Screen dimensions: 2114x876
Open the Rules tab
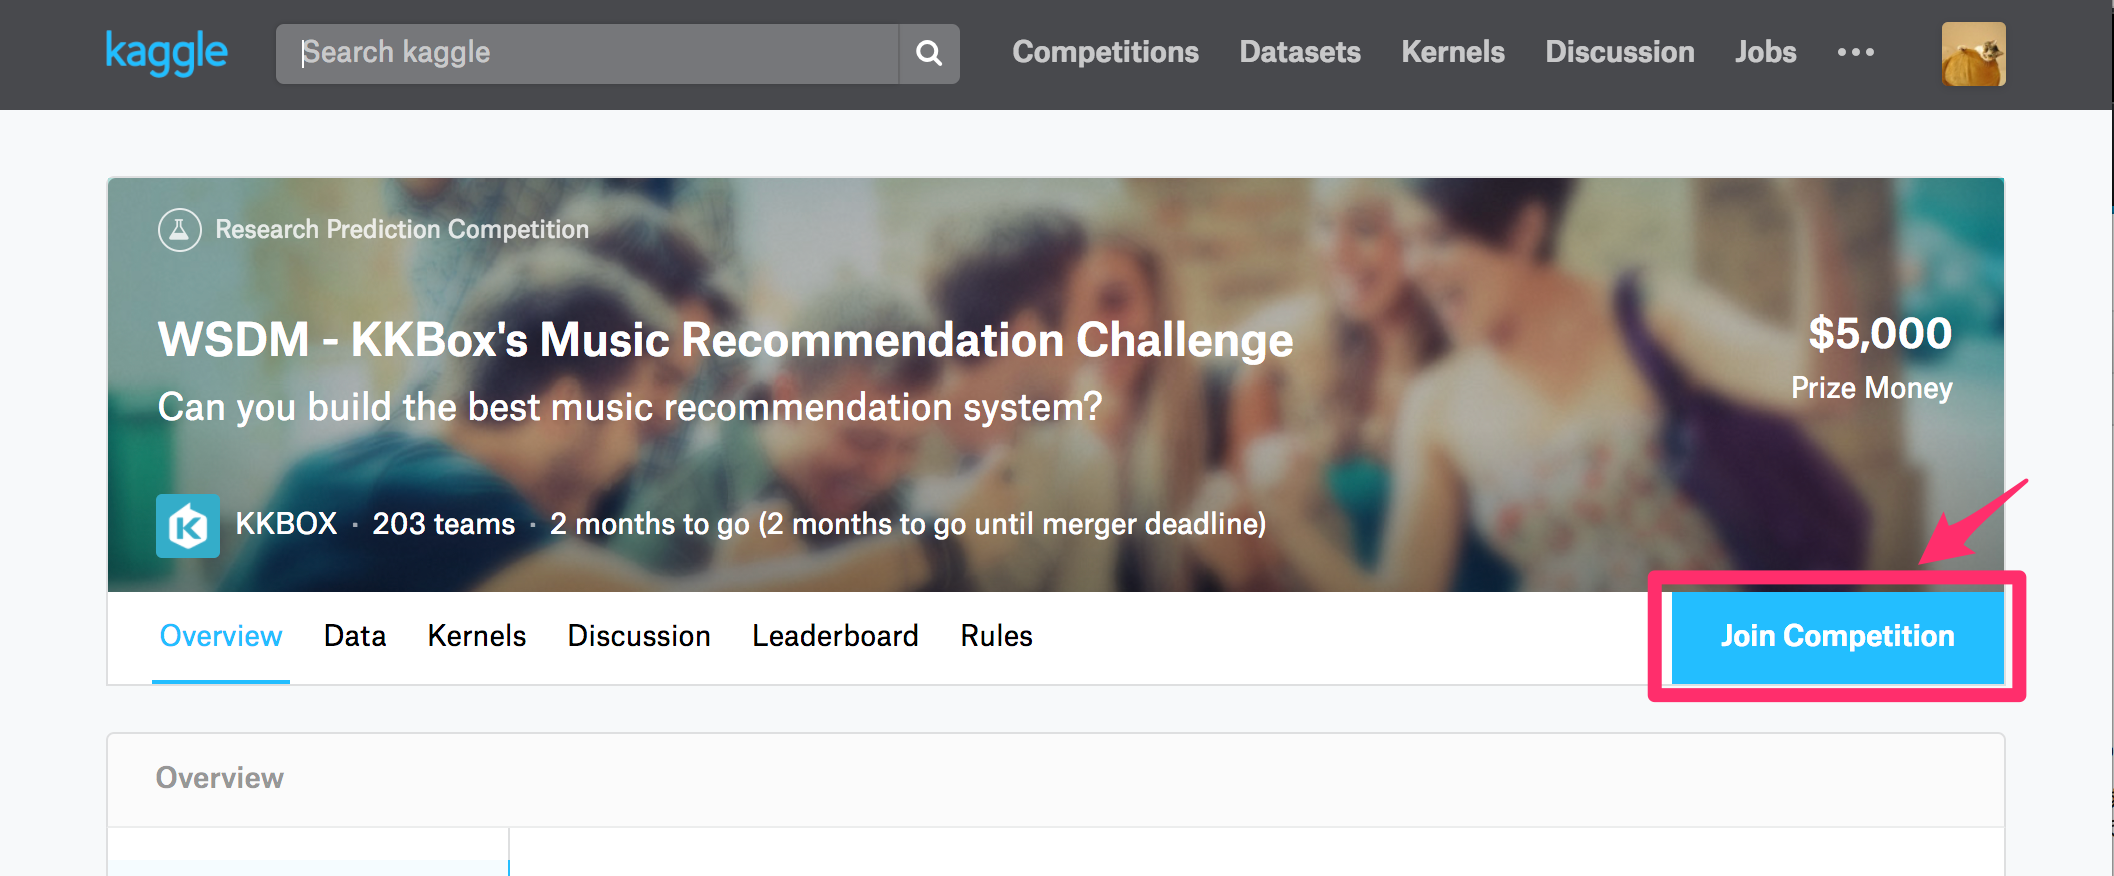[x=996, y=636]
